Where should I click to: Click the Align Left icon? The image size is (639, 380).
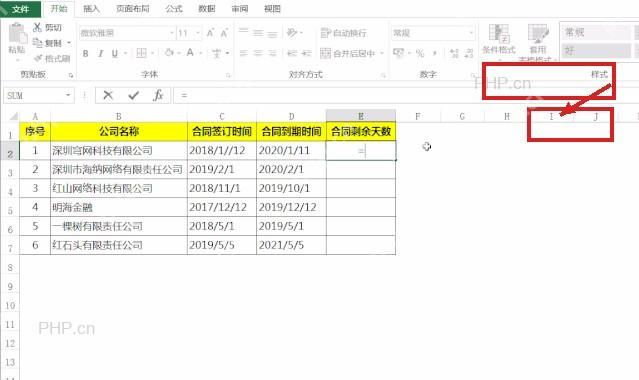(x=243, y=53)
